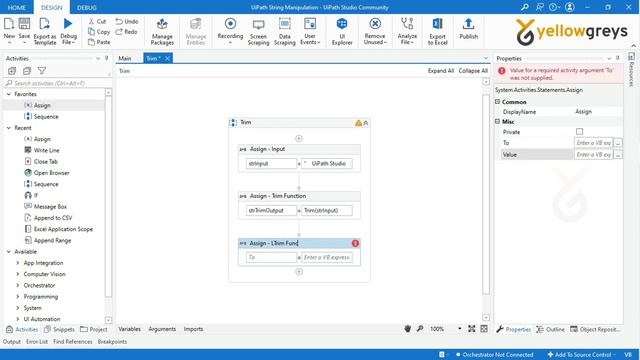Switch to DEBUG ribbon tab
Viewport: 640px width, 360px height.
pyautogui.click(x=87, y=7)
